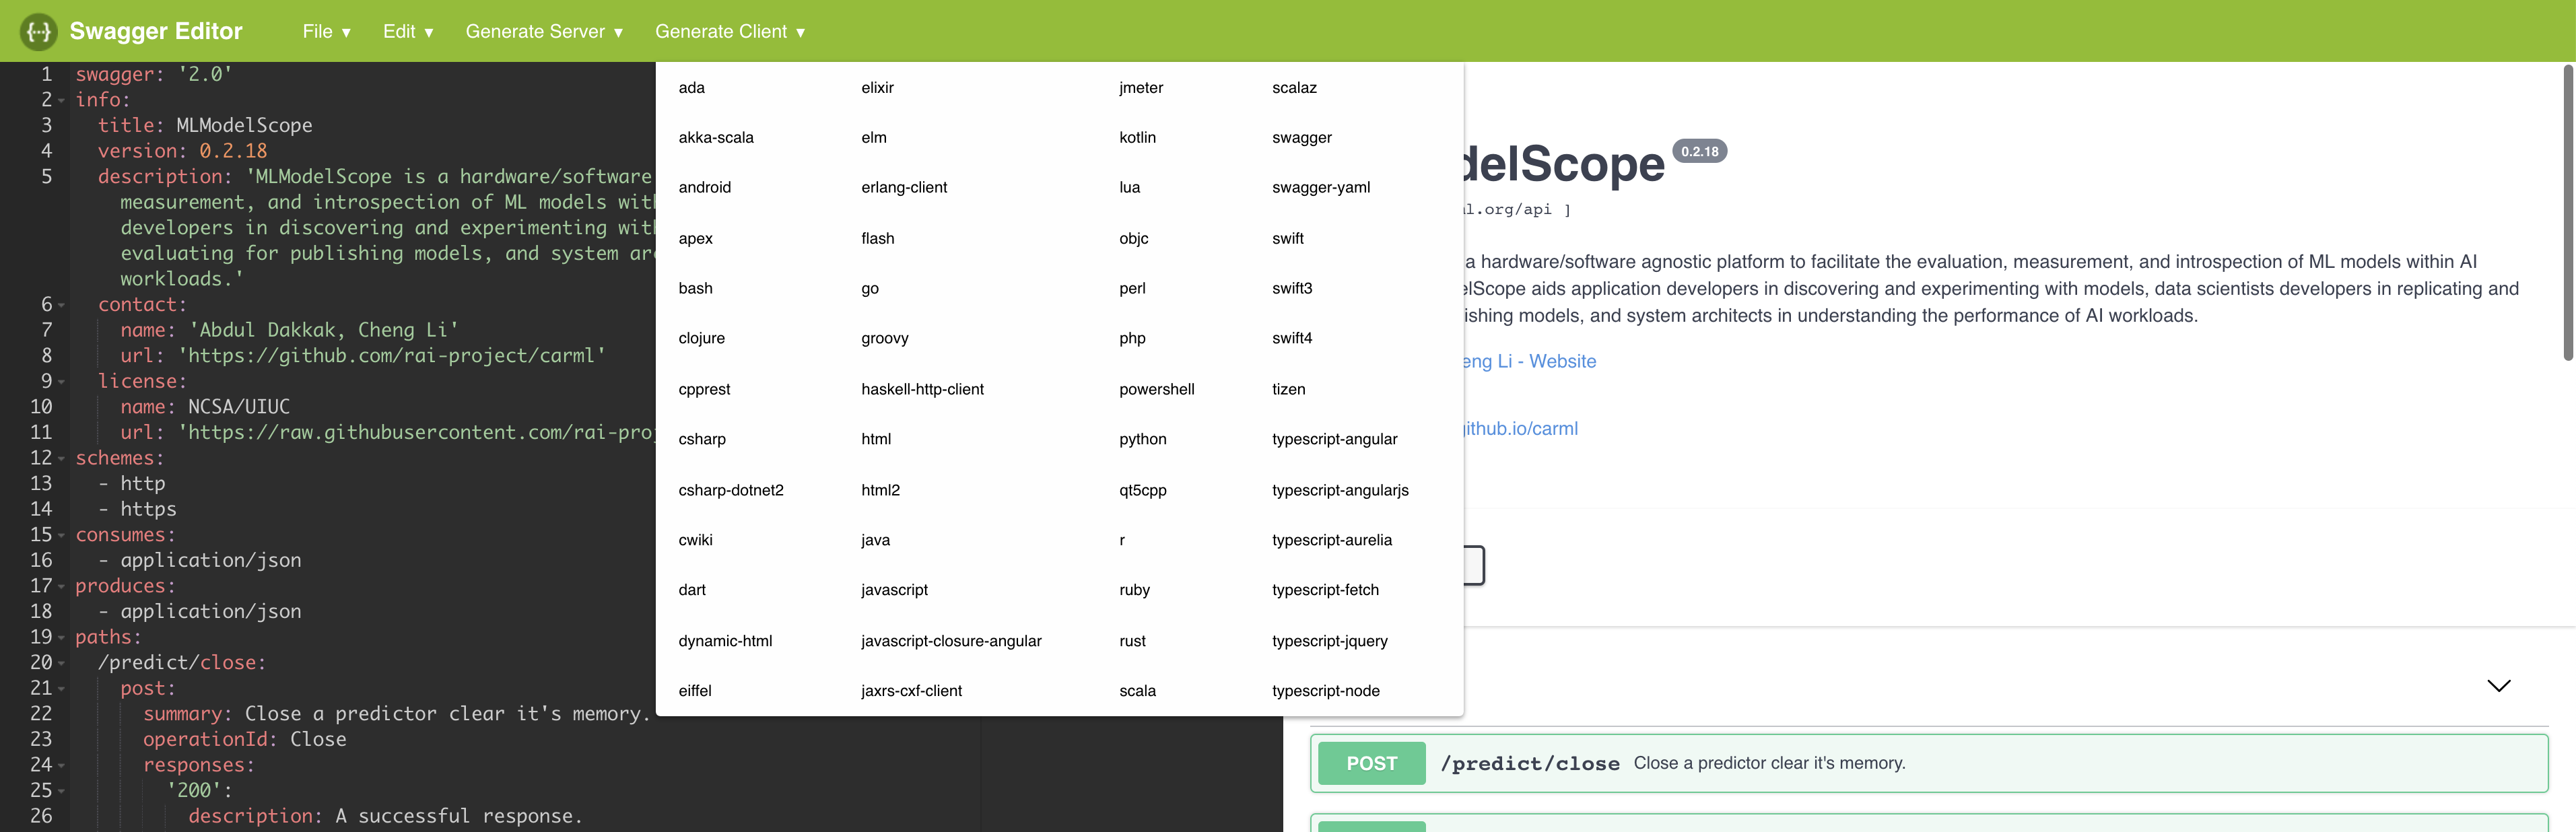The height and width of the screenshot is (832, 2576).
Task: Close the Generate Client dropdown menu
Action: click(730, 32)
